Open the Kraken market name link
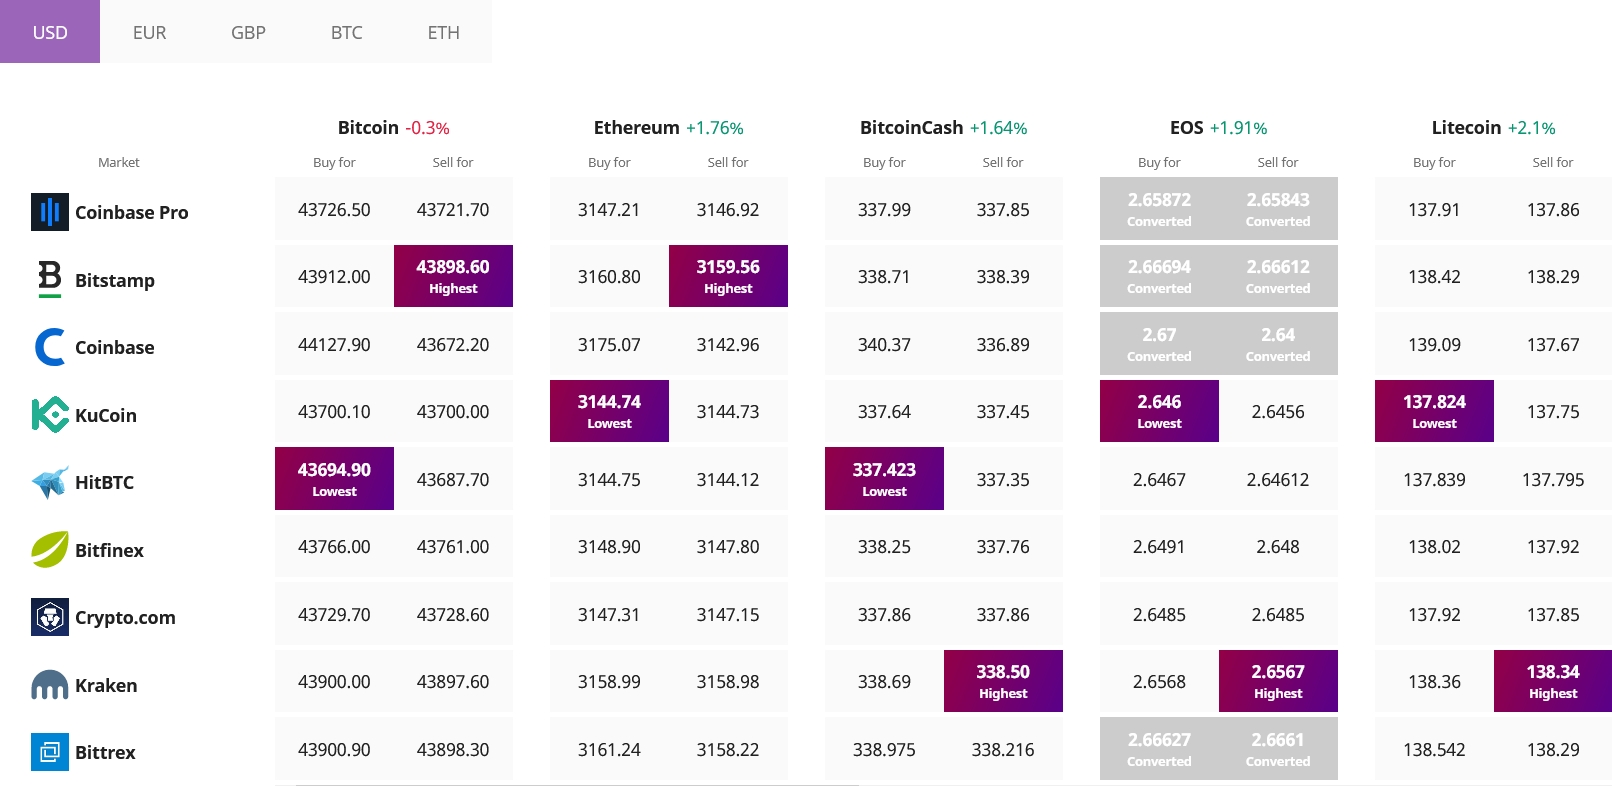 point(106,685)
